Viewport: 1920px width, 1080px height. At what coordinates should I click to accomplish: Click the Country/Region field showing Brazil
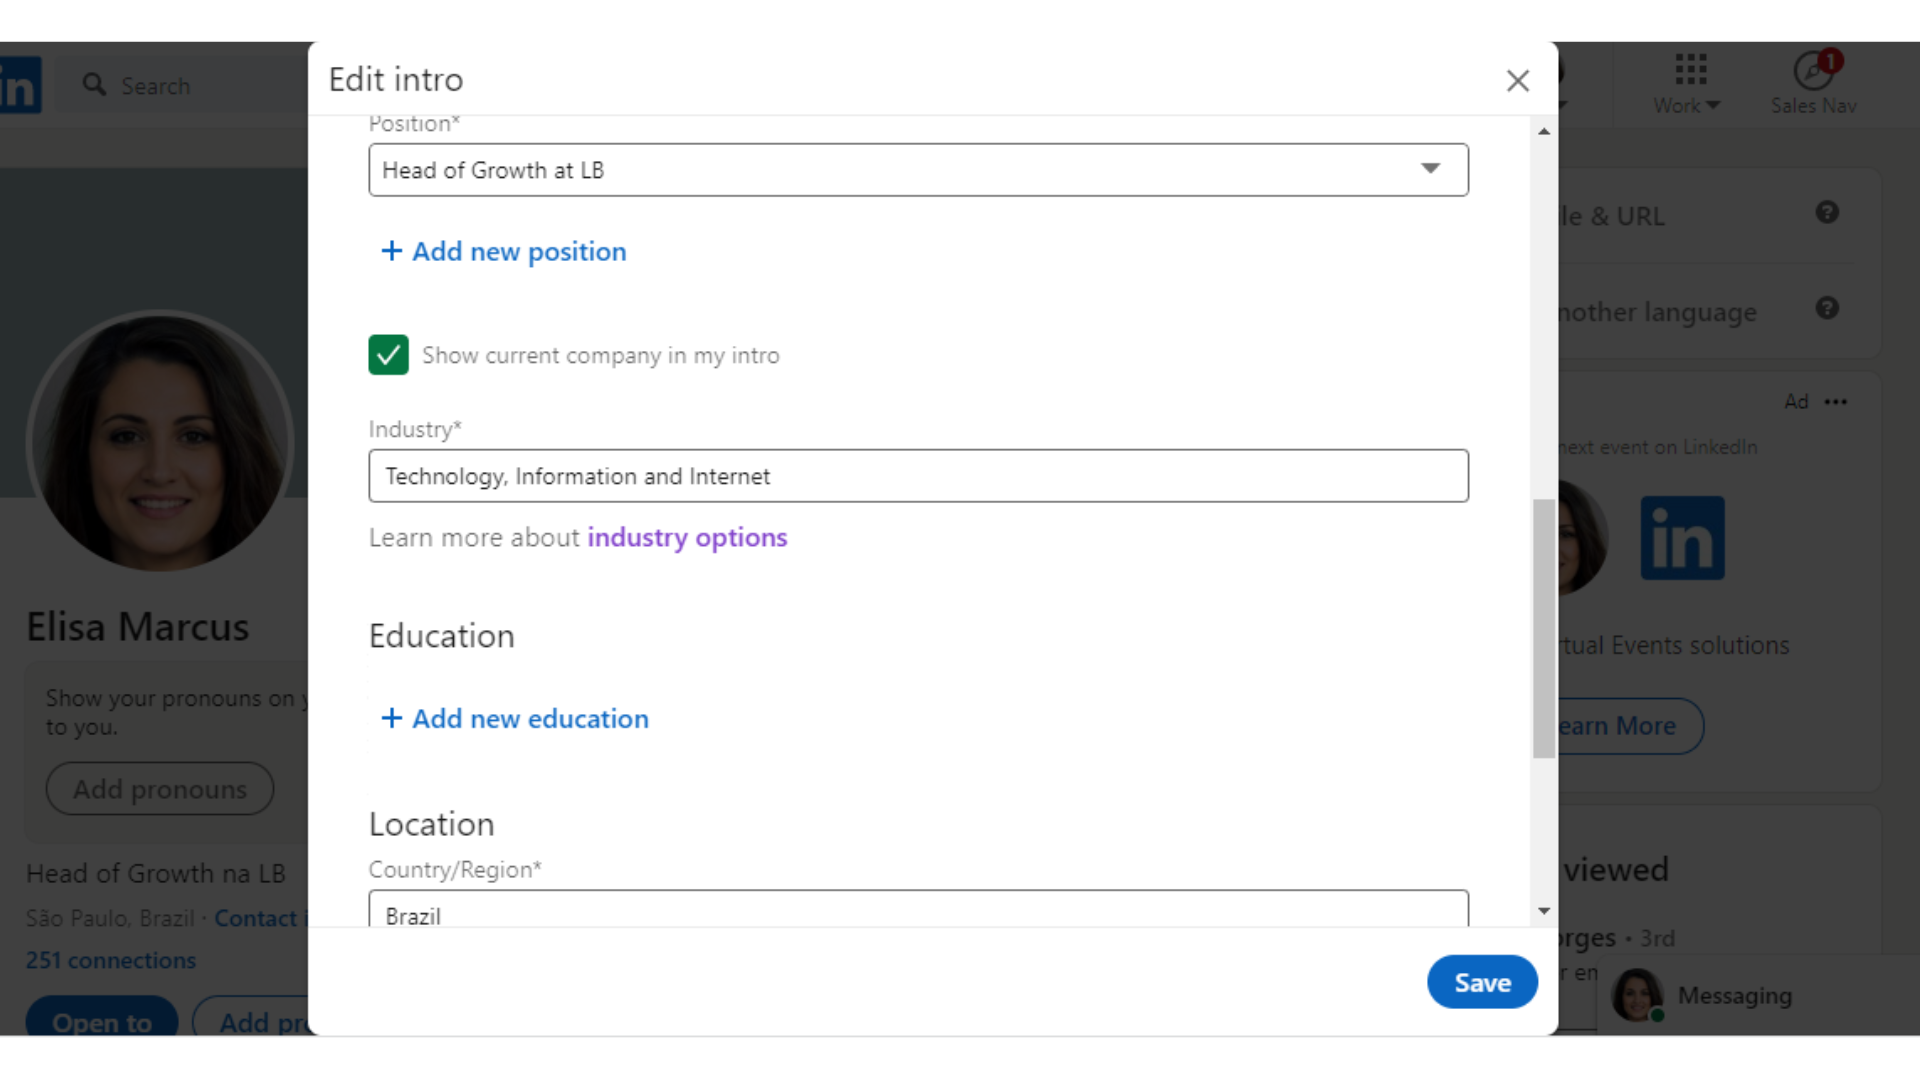coord(917,912)
